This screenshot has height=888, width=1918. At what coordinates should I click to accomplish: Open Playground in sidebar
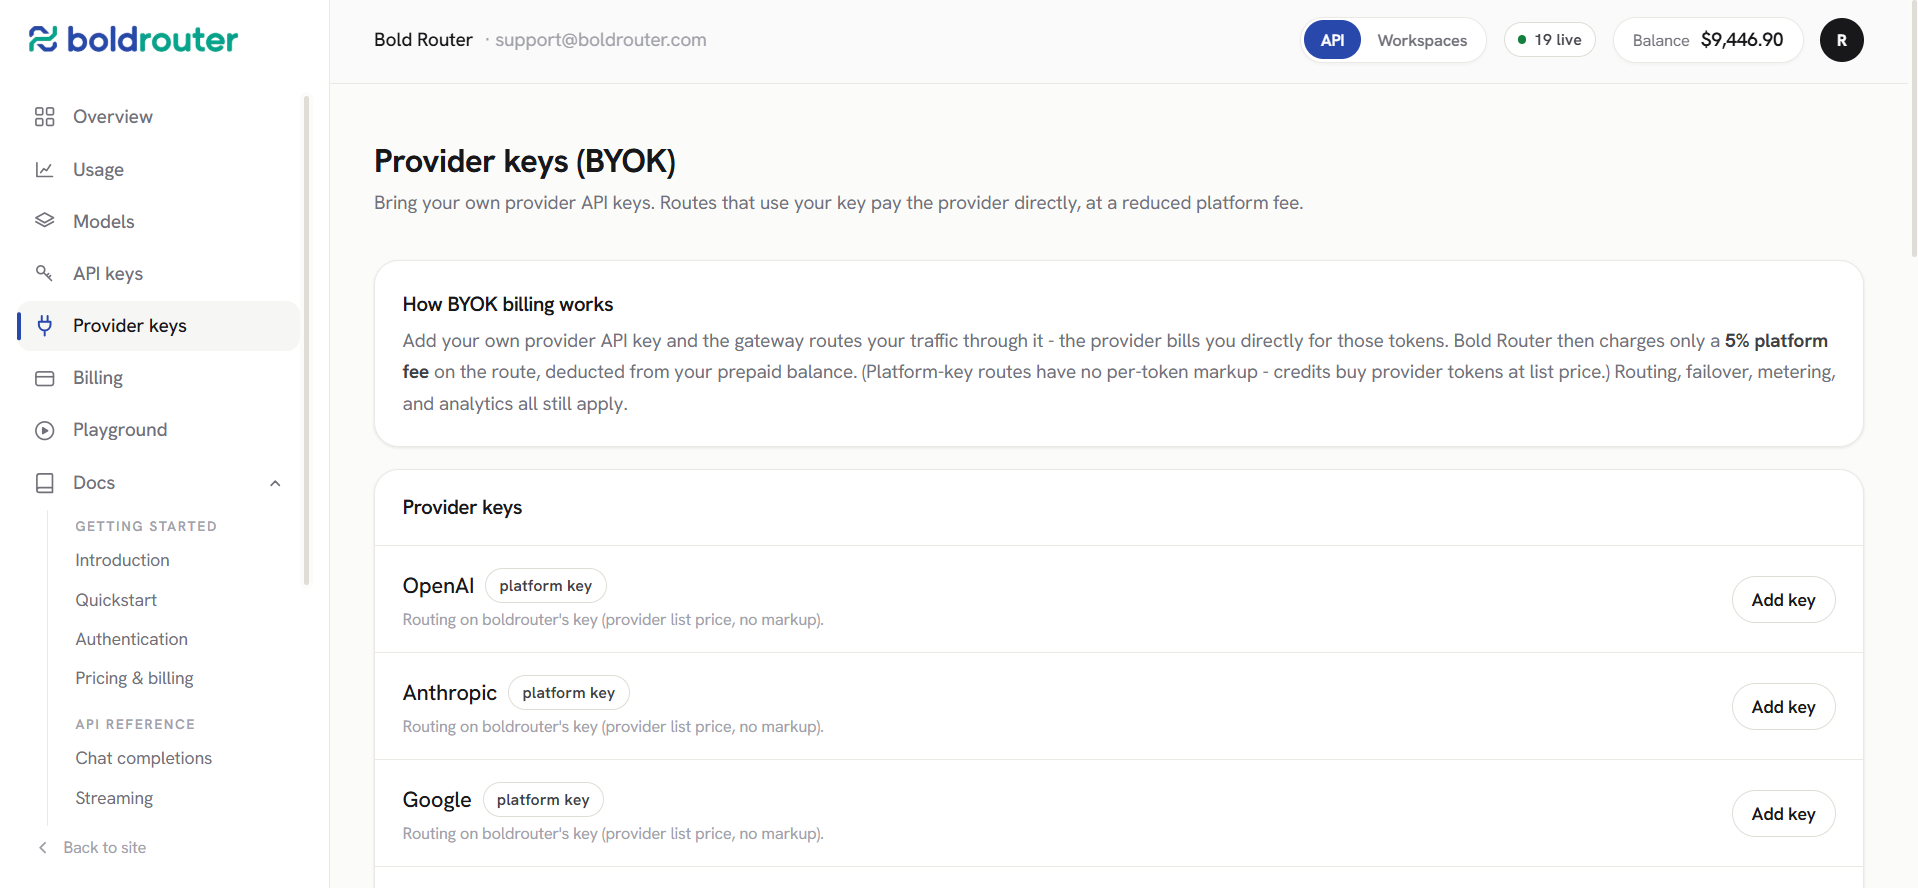pos(158,430)
